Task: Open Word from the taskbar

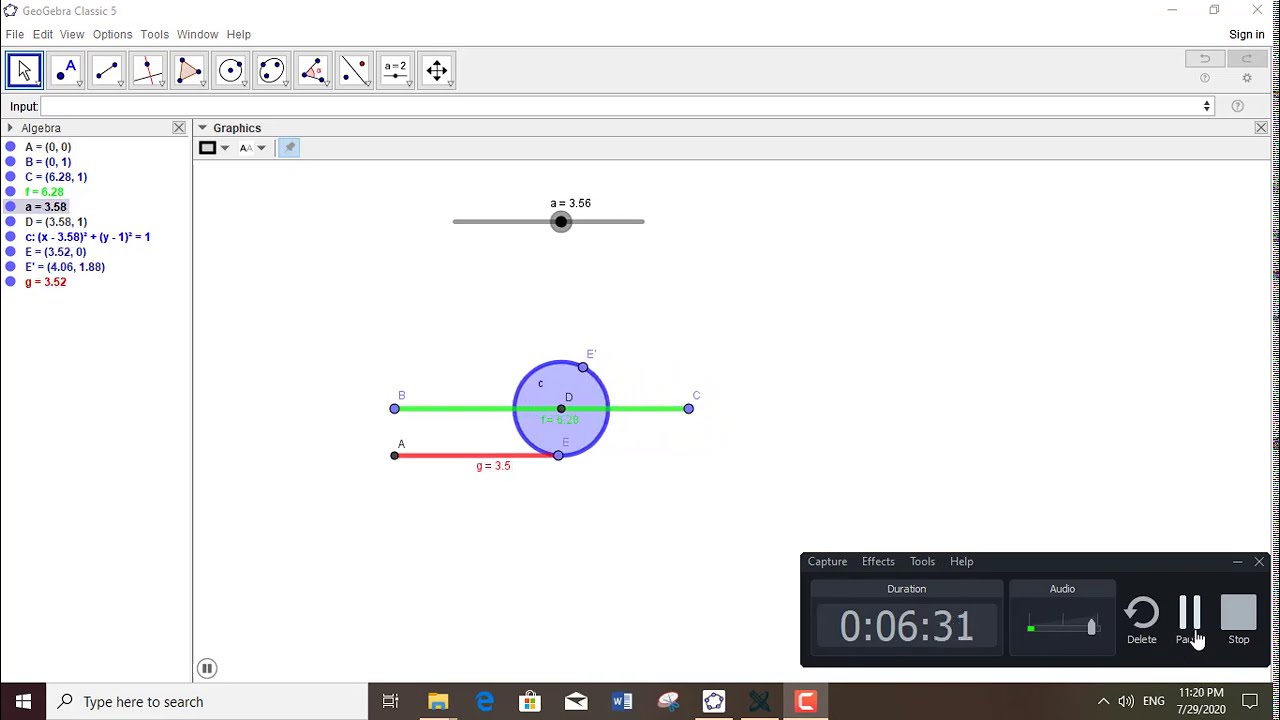Action: coord(622,701)
